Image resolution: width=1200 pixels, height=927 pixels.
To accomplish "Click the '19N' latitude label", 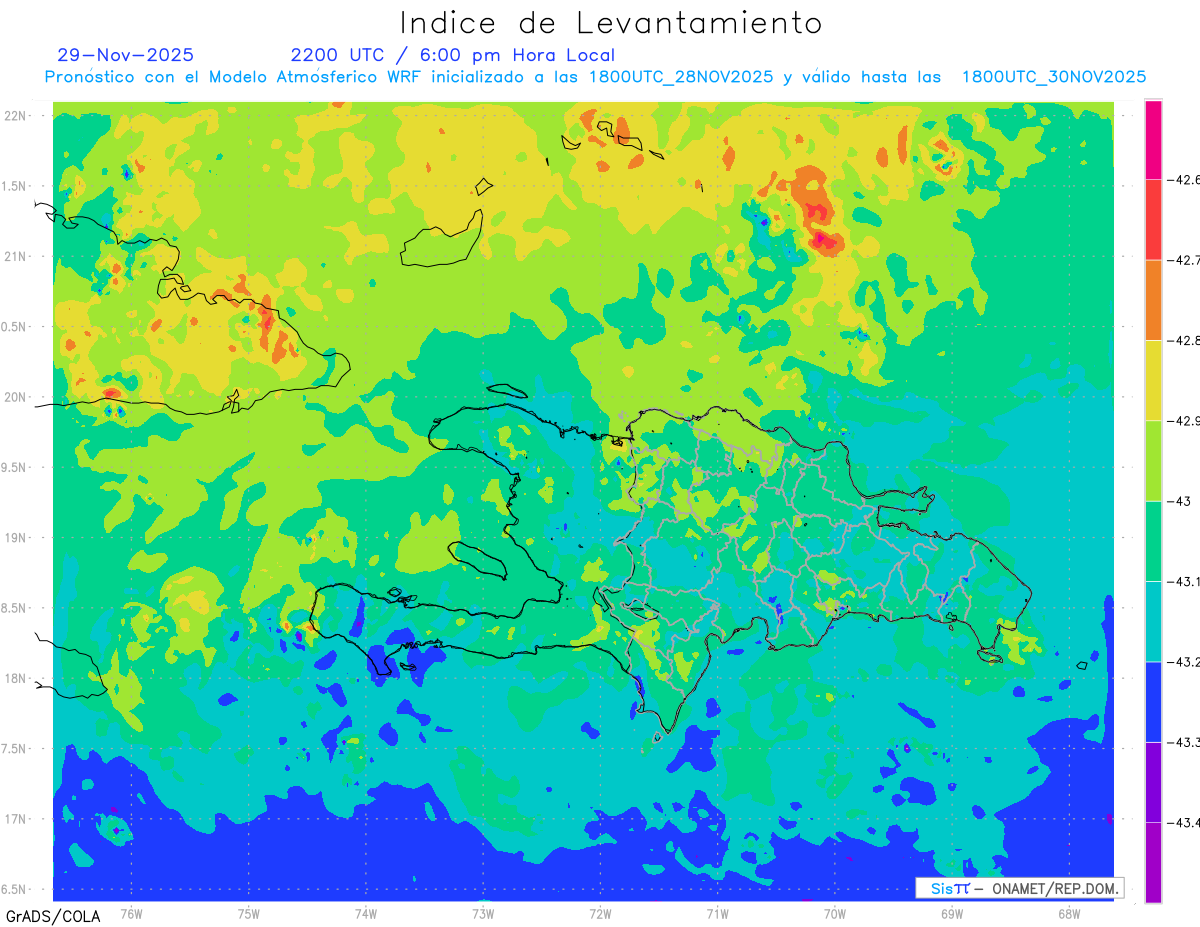I will [16, 537].
